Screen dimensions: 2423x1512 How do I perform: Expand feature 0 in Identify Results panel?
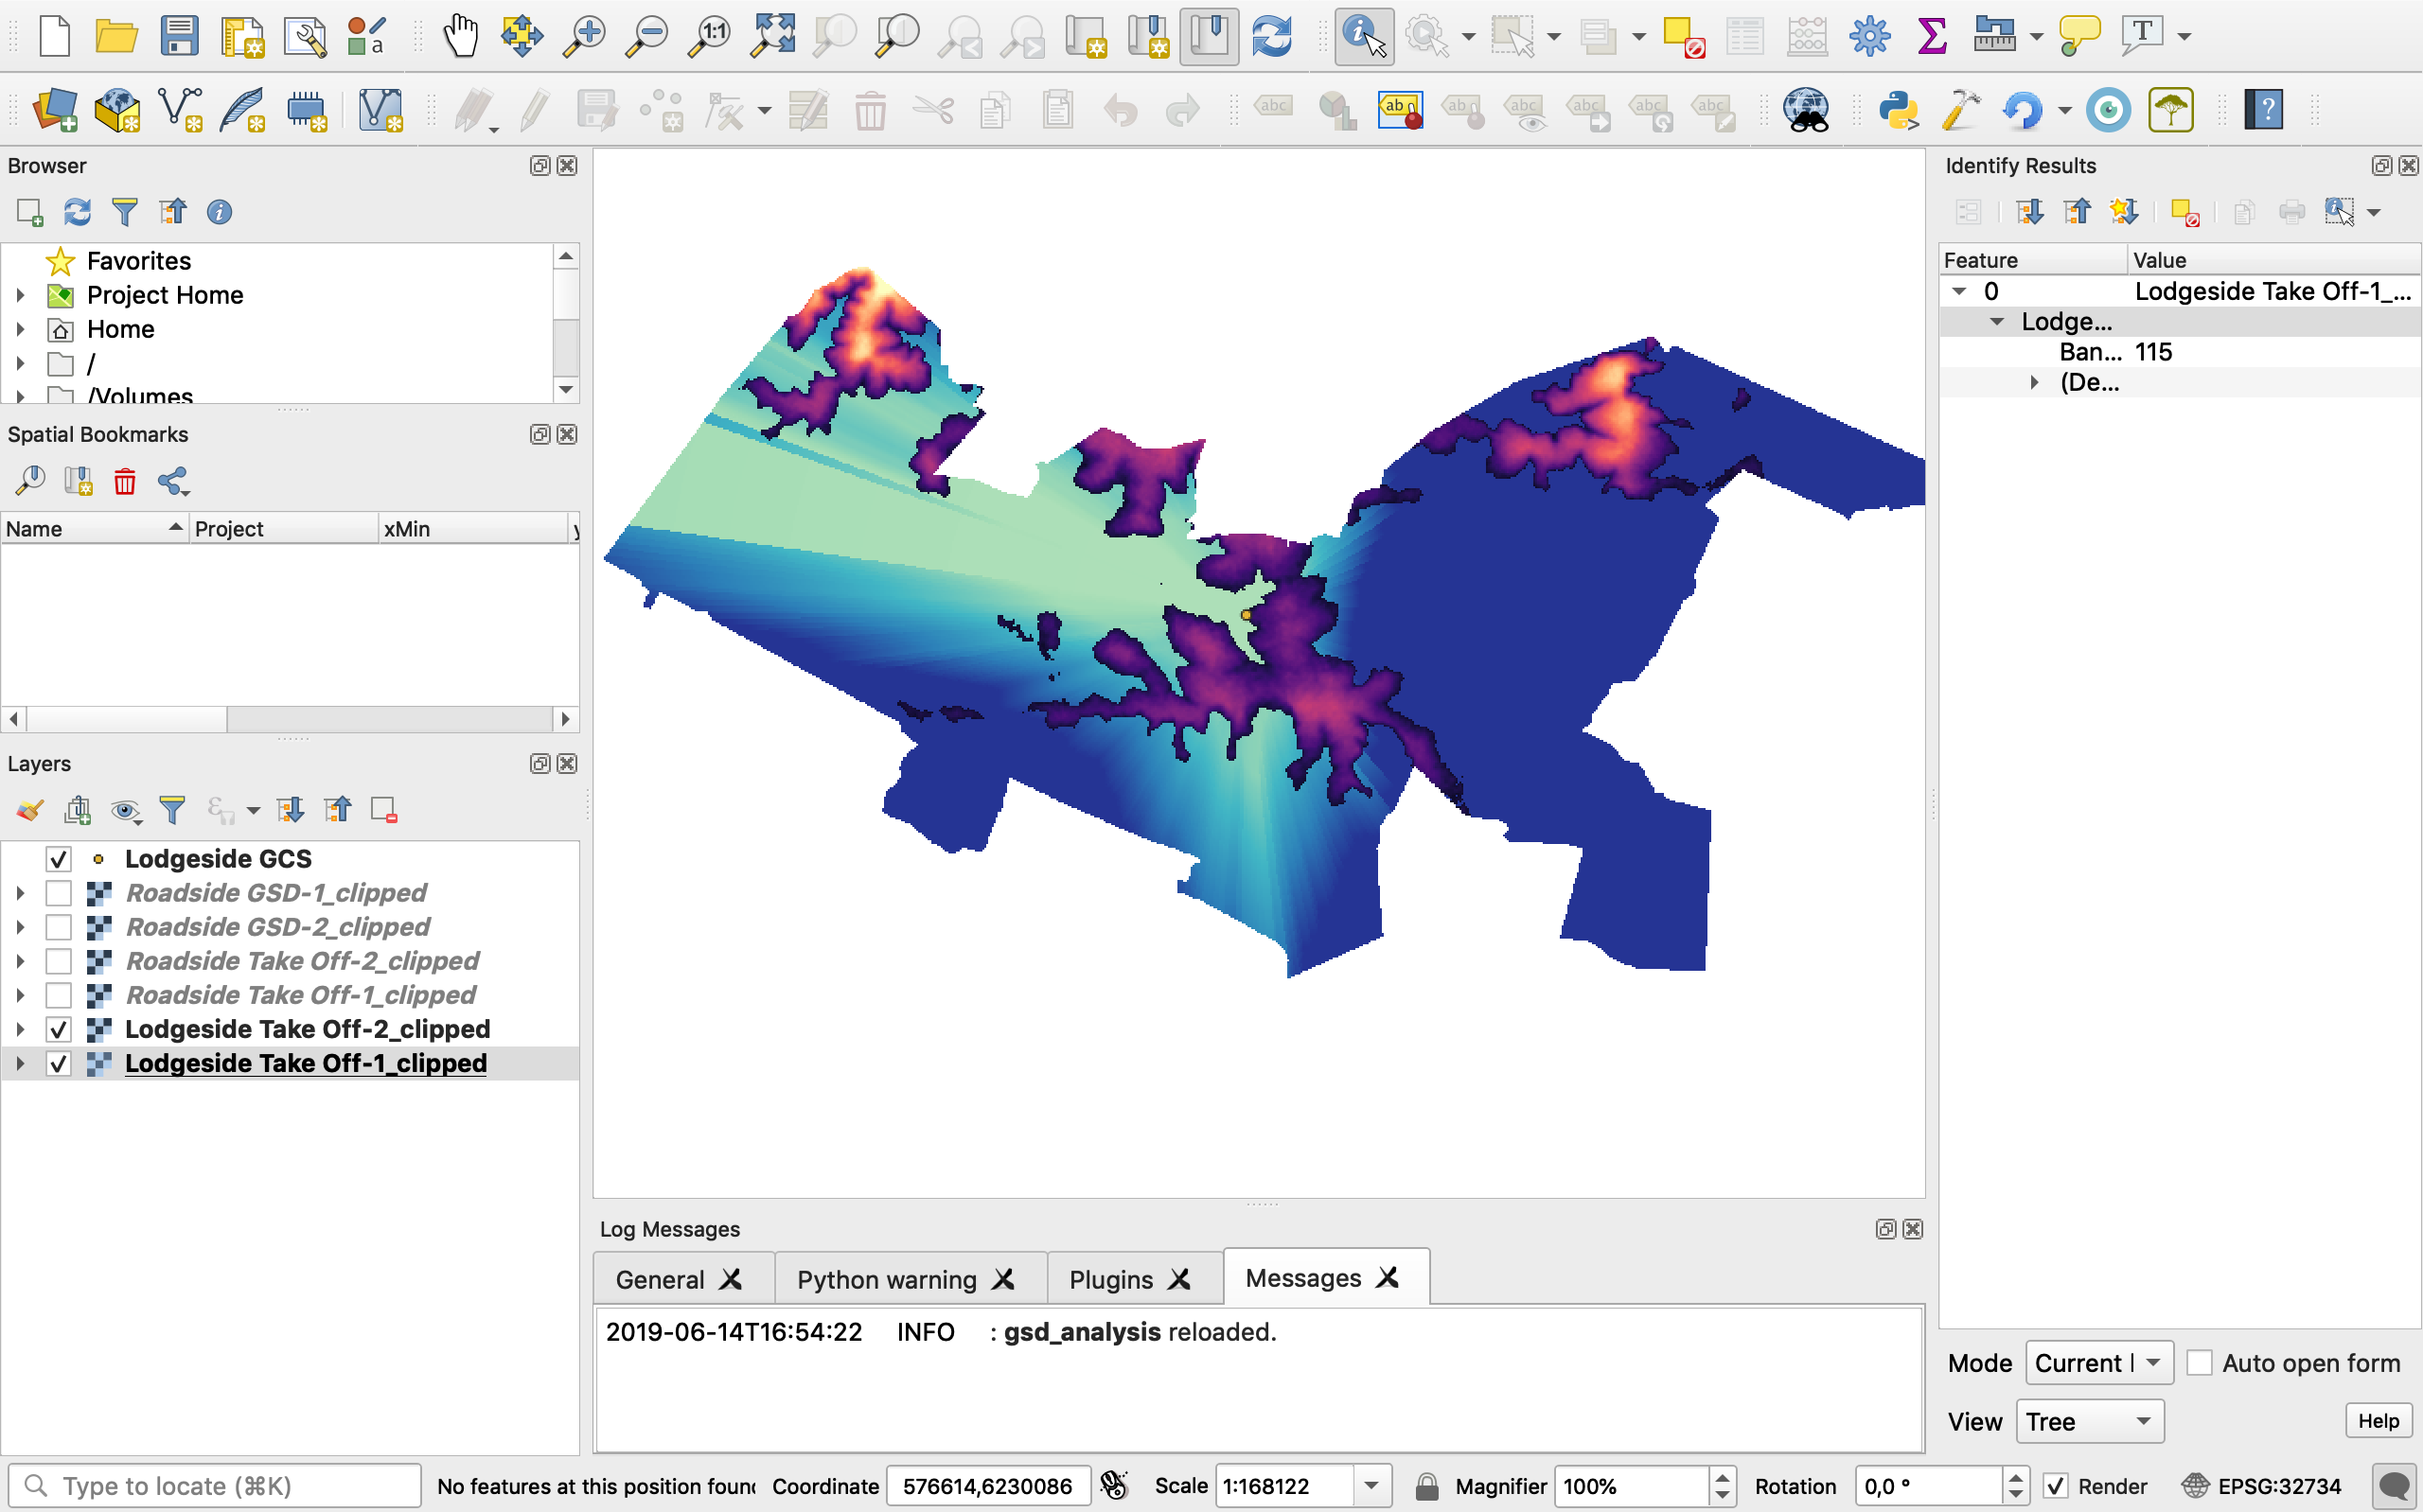click(1959, 290)
